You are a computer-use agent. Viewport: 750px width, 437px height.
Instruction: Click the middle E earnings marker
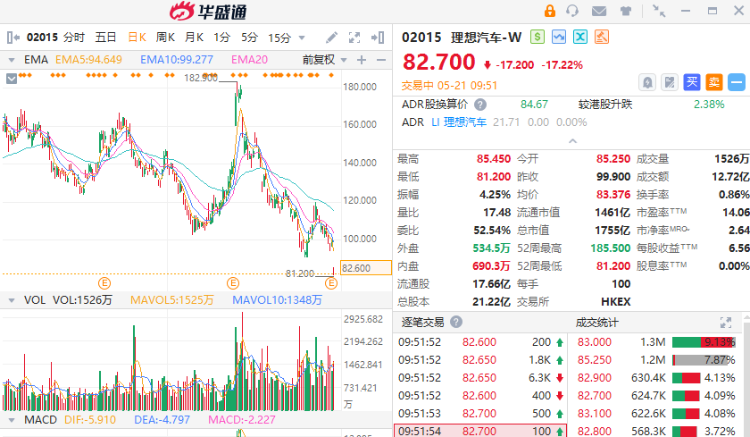233,284
